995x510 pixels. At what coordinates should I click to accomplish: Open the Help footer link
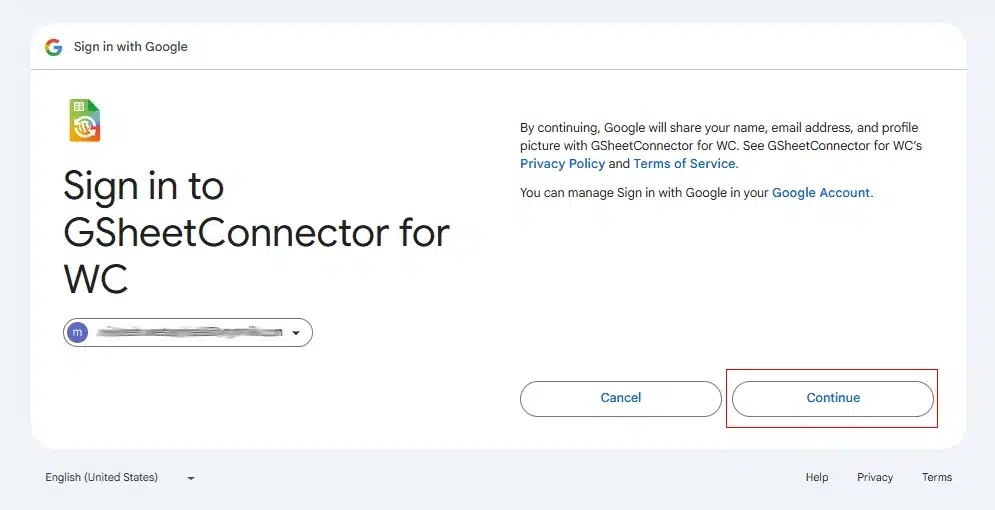click(817, 478)
